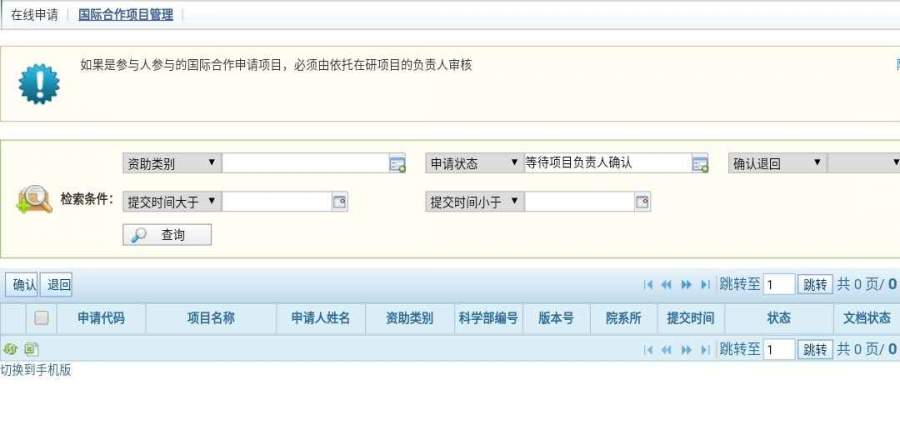This screenshot has width=900, height=445.
Task: Sort by 资助类别 column header
Action: coord(409,318)
